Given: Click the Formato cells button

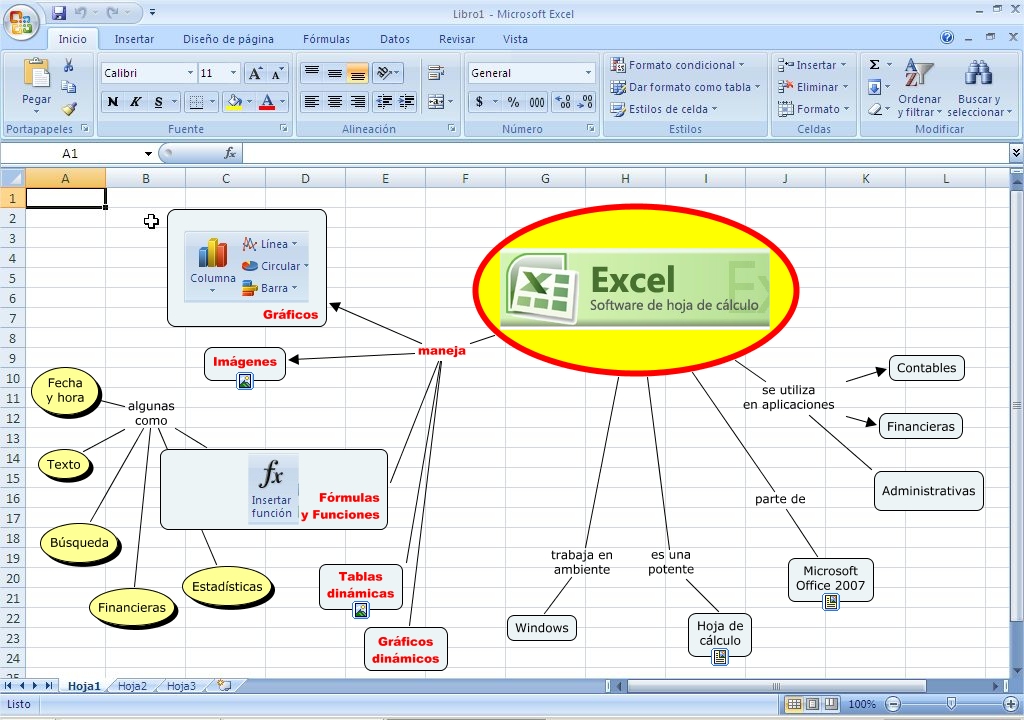Looking at the screenshot, I should tap(813, 109).
